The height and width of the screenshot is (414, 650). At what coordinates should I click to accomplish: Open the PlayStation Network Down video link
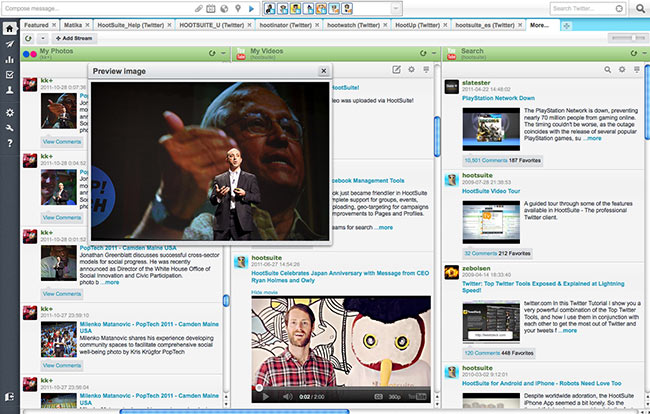(498, 98)
